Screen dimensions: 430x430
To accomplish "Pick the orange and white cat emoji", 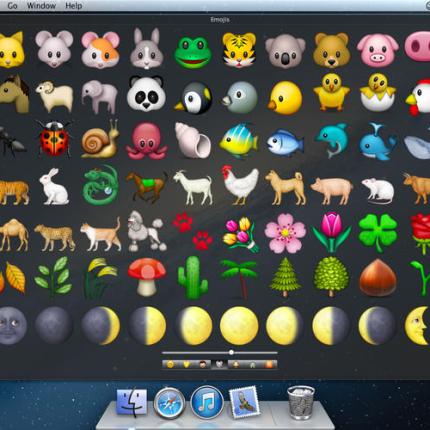I will click(101, 234).
